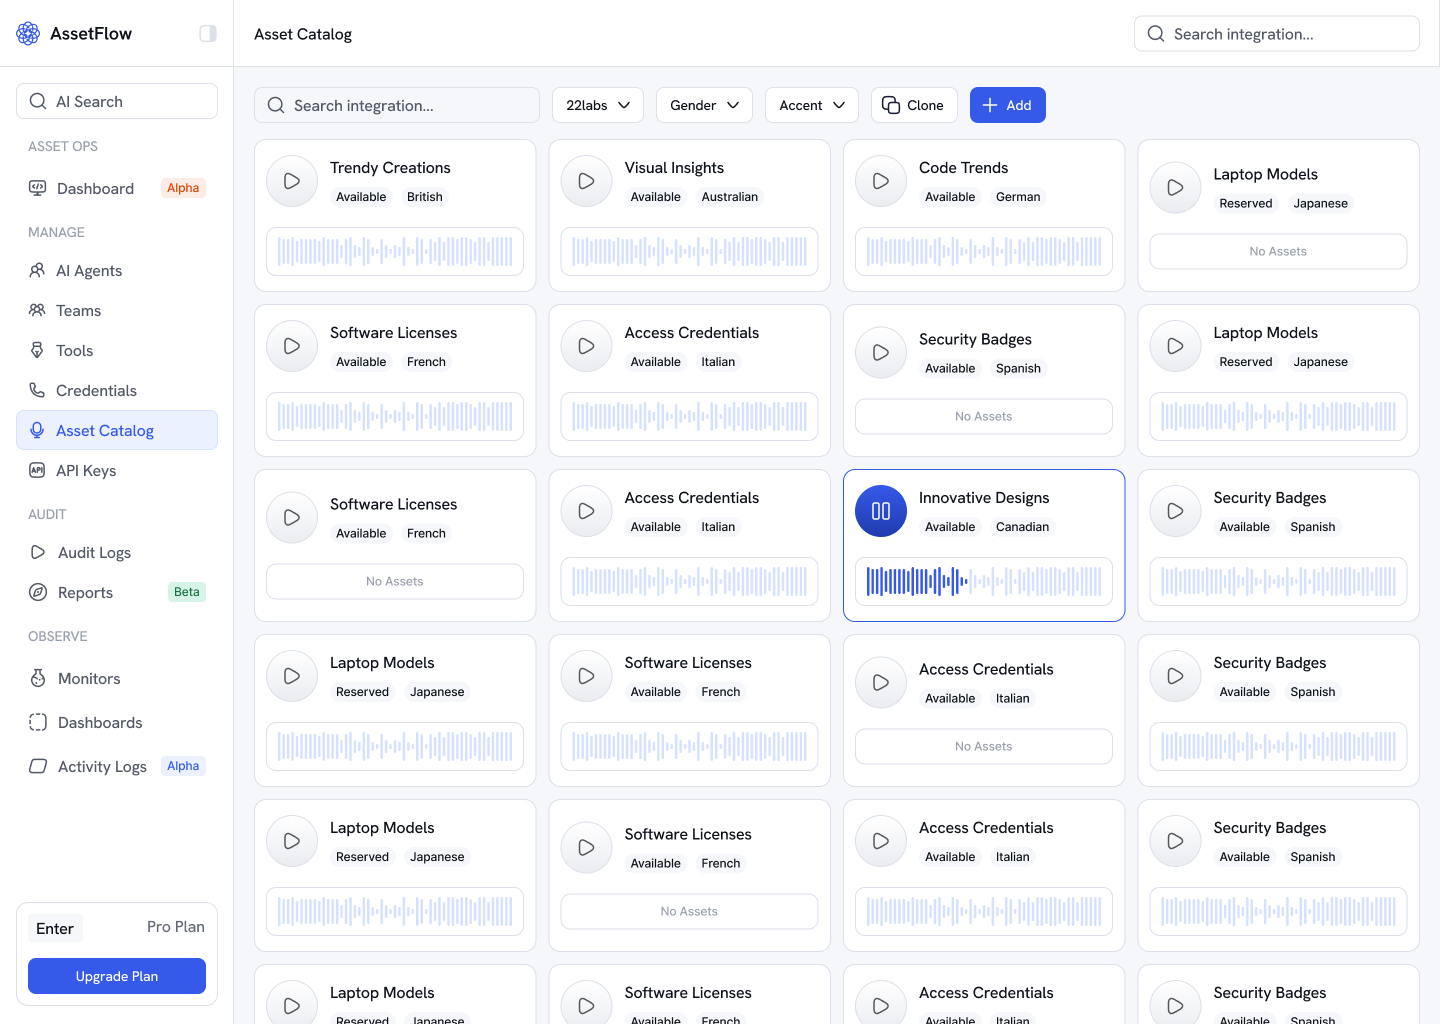Click the "German" accent tag
This screenshot has height=1024, width=1440.
1018,197
